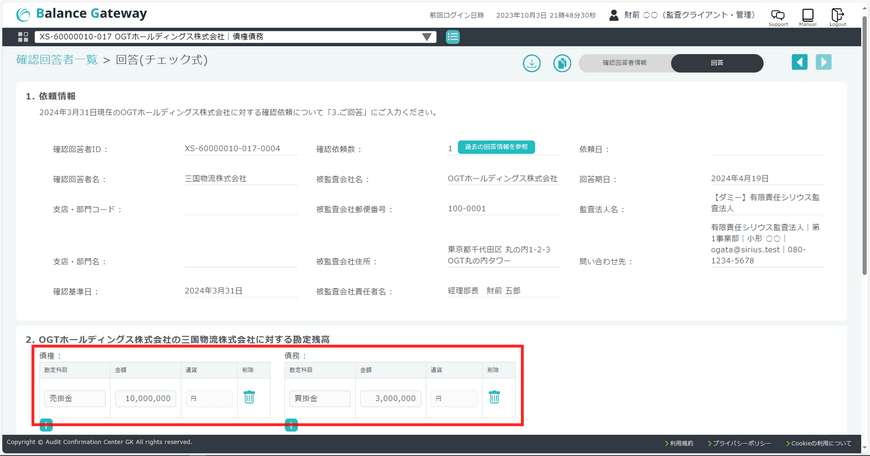Screen dimensions: 870x456
Task: Open the 確認回答者一覧 breadcrumb link
Action: (57, 60)
